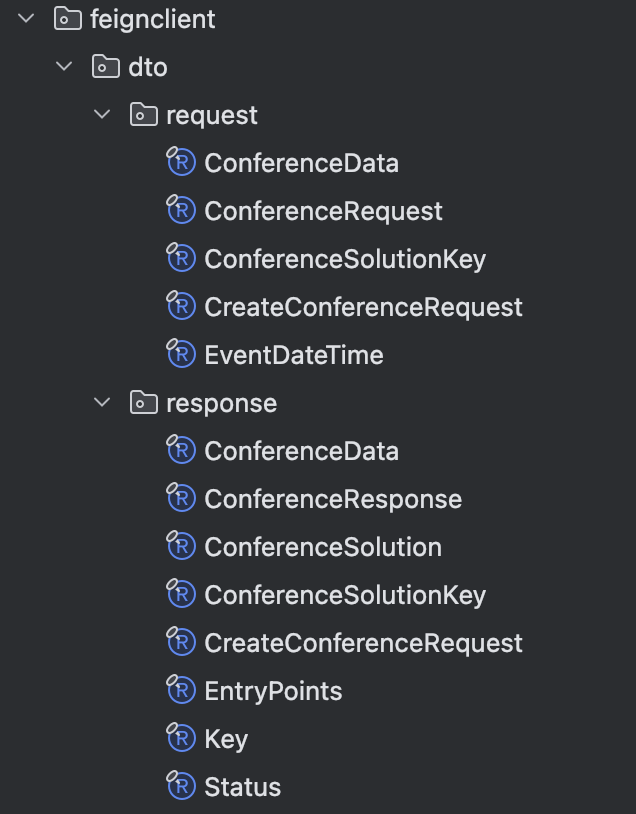636x814 pixels.
Task: Open ConferenceData under the response folder
Action: 301,451
